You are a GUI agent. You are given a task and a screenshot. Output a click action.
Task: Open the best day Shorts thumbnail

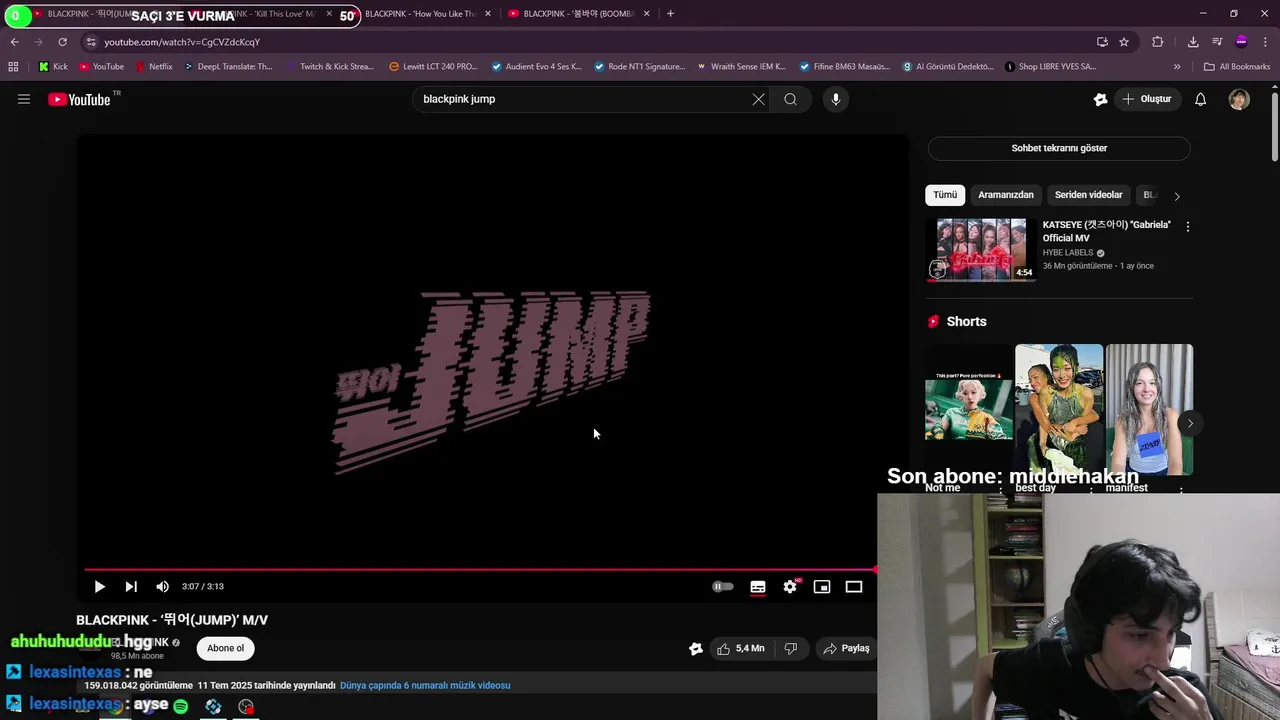click(1059, 407)
